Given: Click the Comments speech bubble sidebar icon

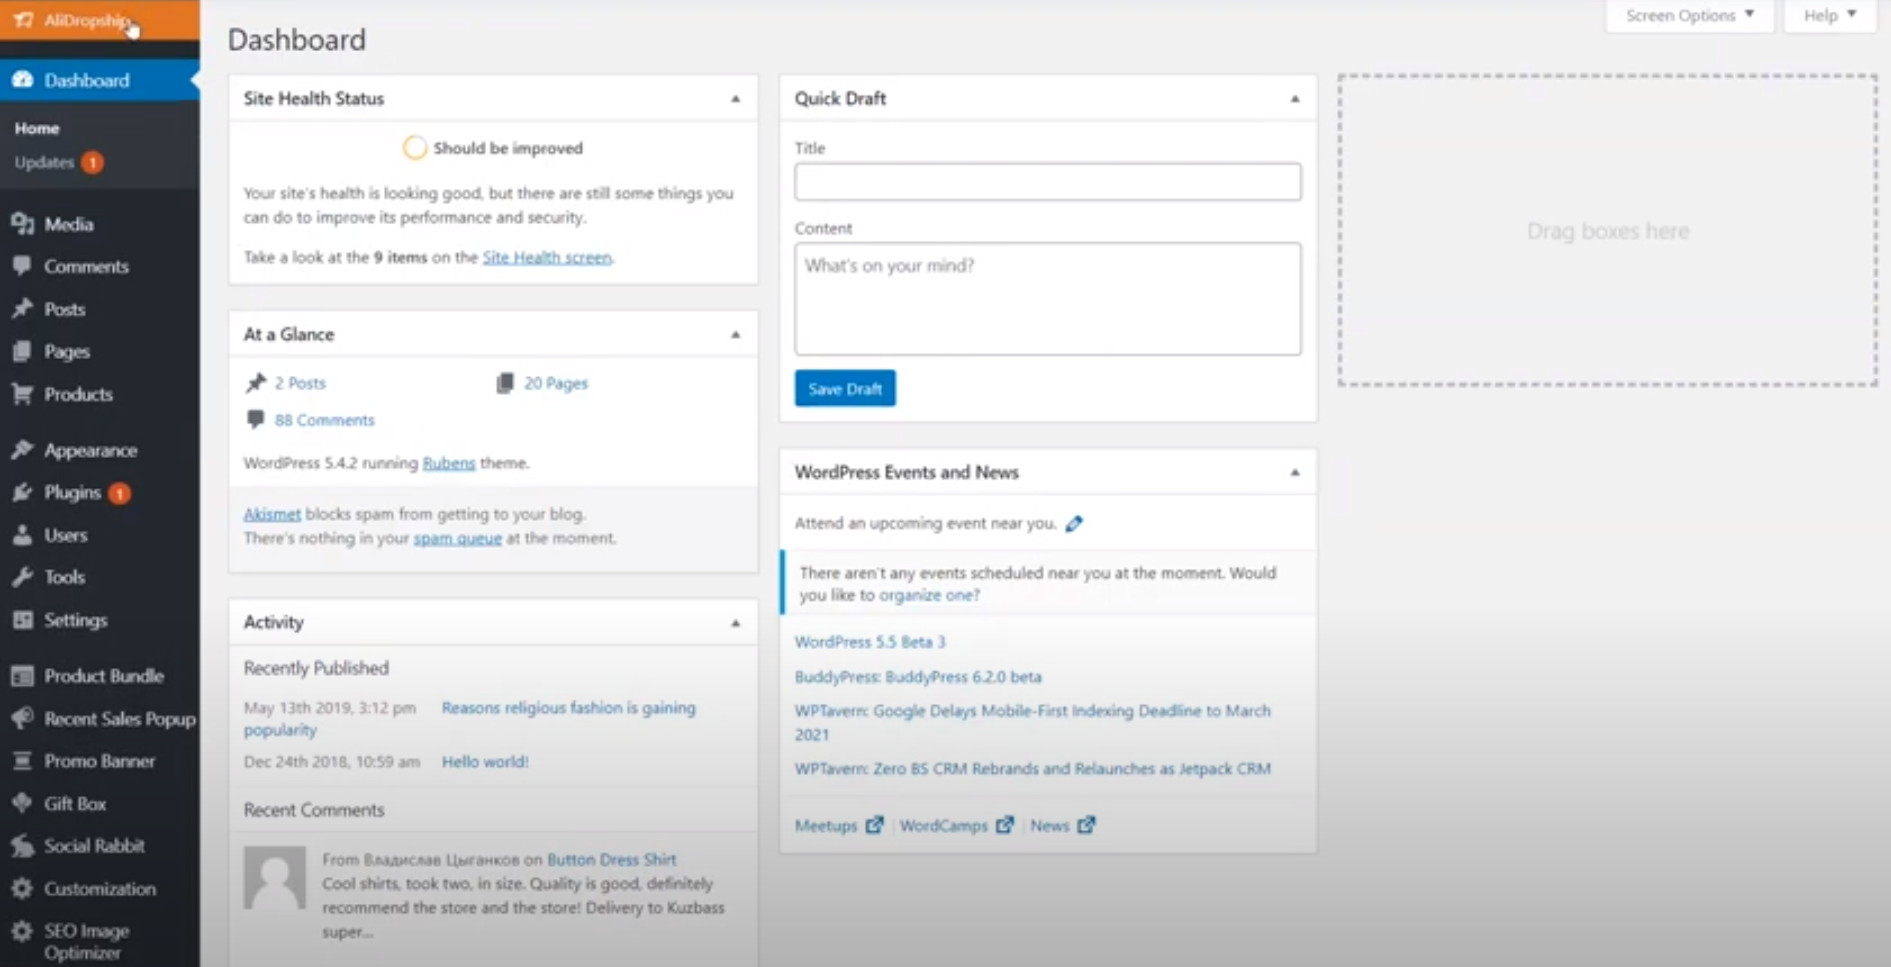Looking at the screenshot, I should (x=22, y=266).
